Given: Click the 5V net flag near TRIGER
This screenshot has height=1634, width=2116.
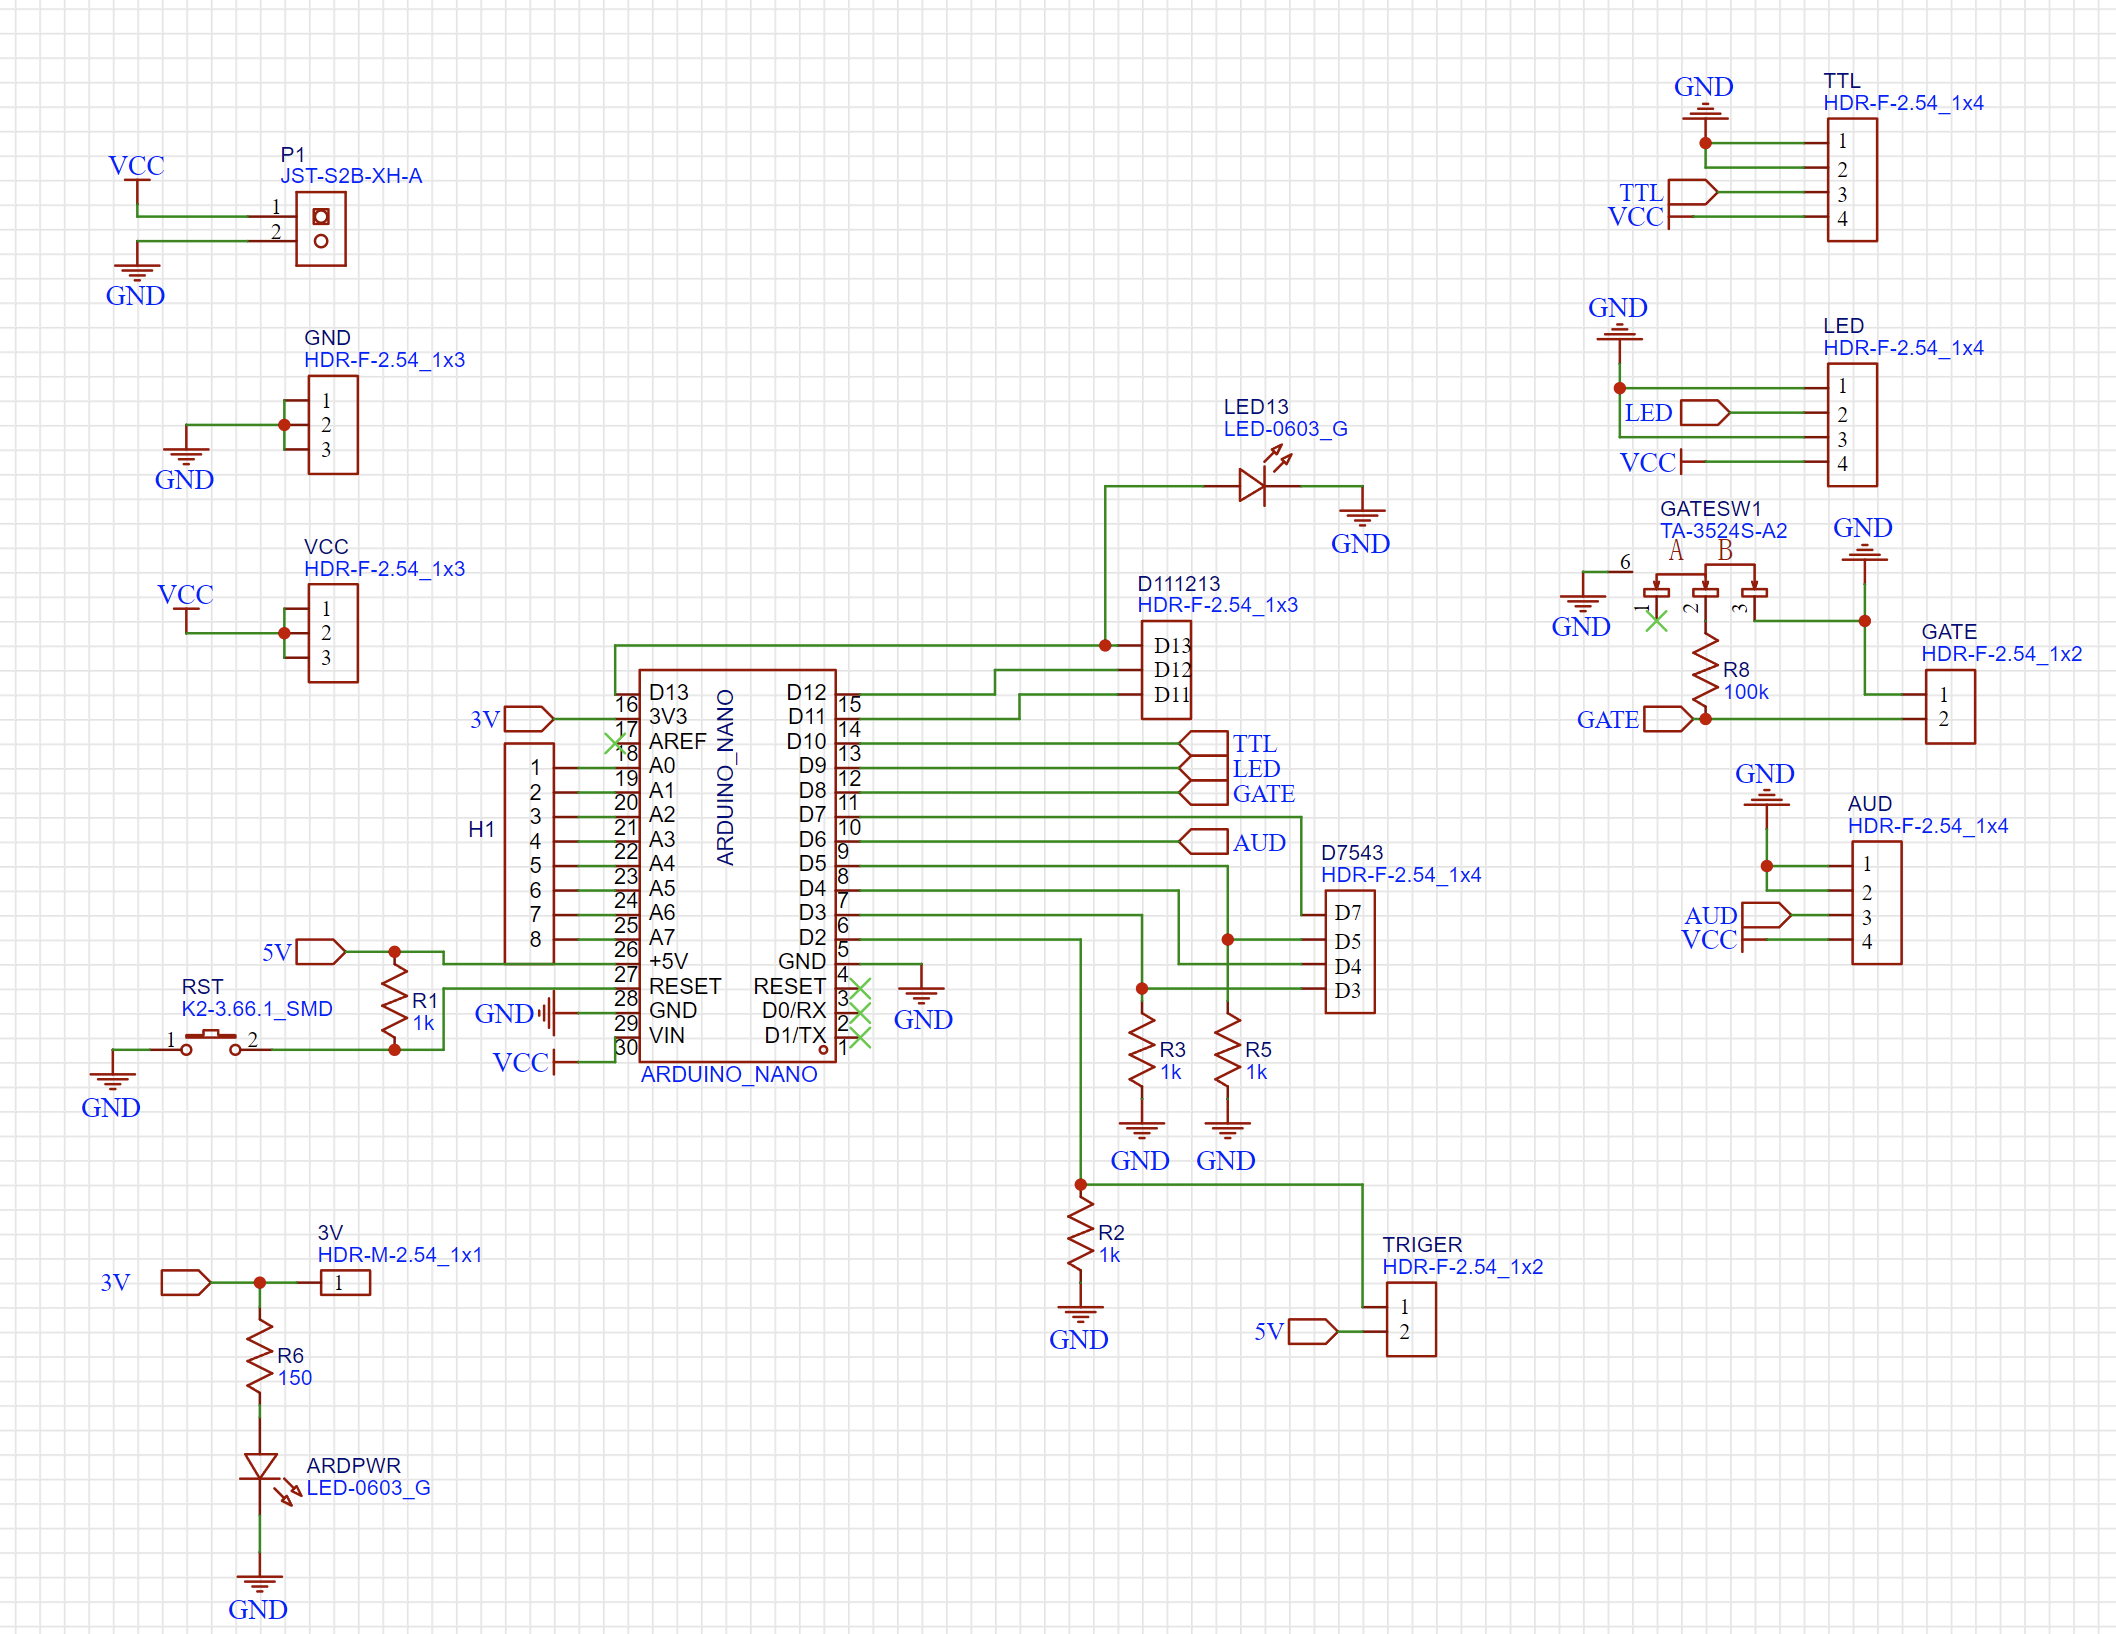Looking at the screenshot, I should click(1313, 1331).
